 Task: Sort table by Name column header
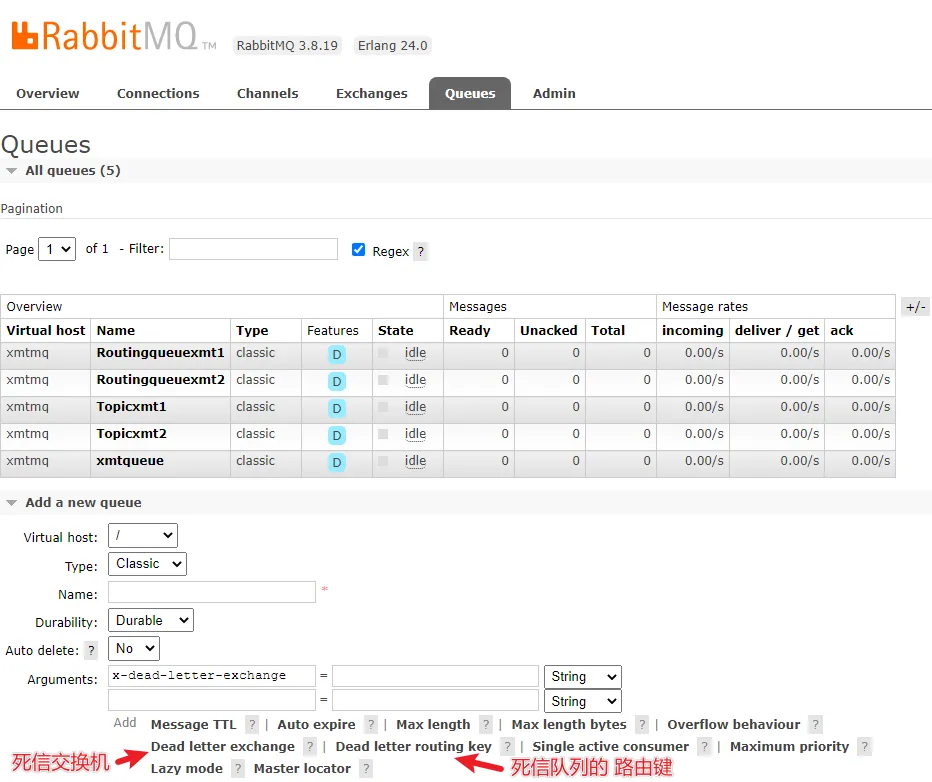tap(116, 330)
